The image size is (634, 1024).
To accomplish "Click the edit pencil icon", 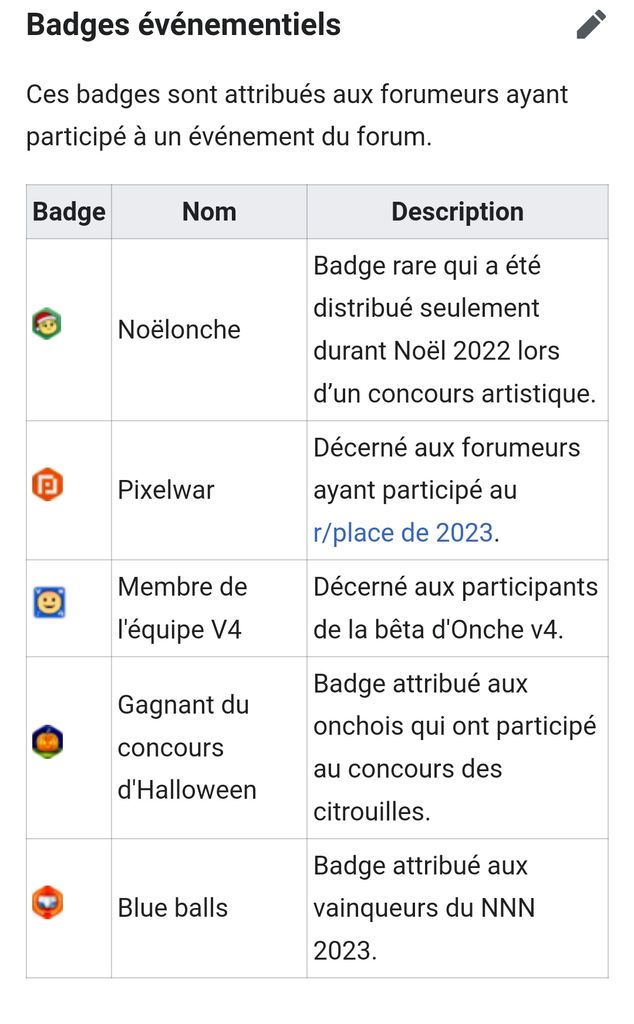I will pos(591,24).
